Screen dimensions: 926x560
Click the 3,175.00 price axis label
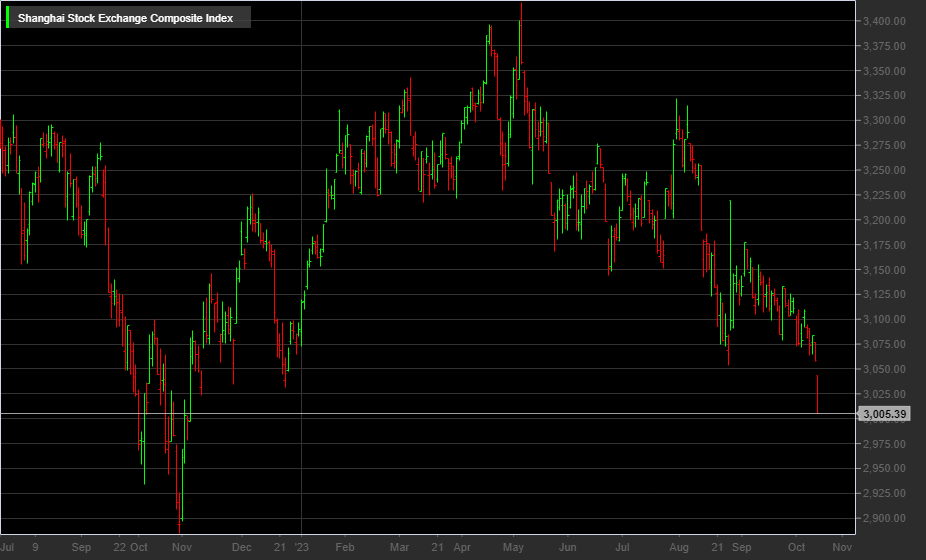pyautogui.click(x=884, y=245)
